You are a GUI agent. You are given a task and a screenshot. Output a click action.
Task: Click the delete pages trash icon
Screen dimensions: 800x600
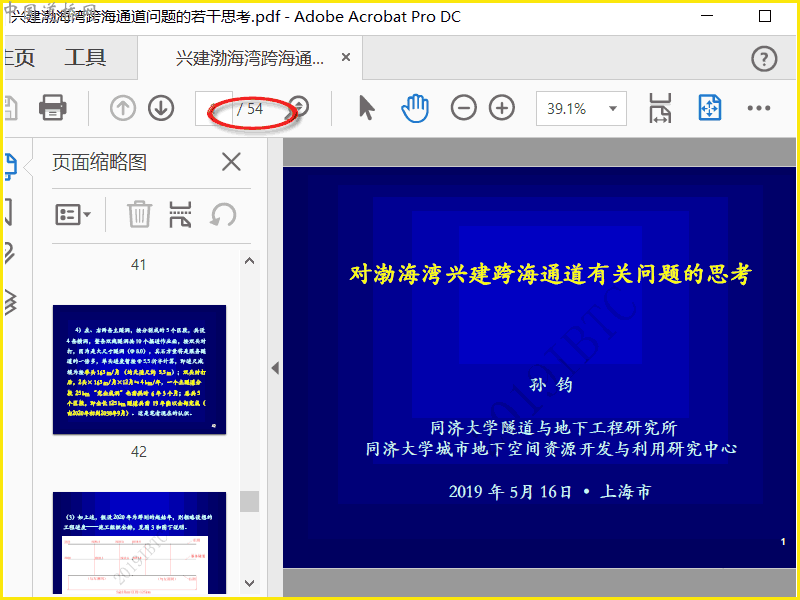[x=139, y=214]
